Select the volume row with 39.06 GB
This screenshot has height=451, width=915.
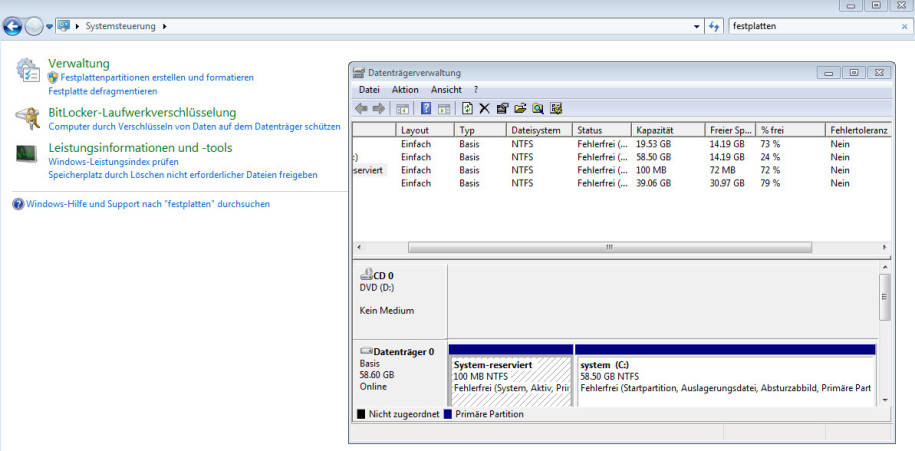click(621, 183)
